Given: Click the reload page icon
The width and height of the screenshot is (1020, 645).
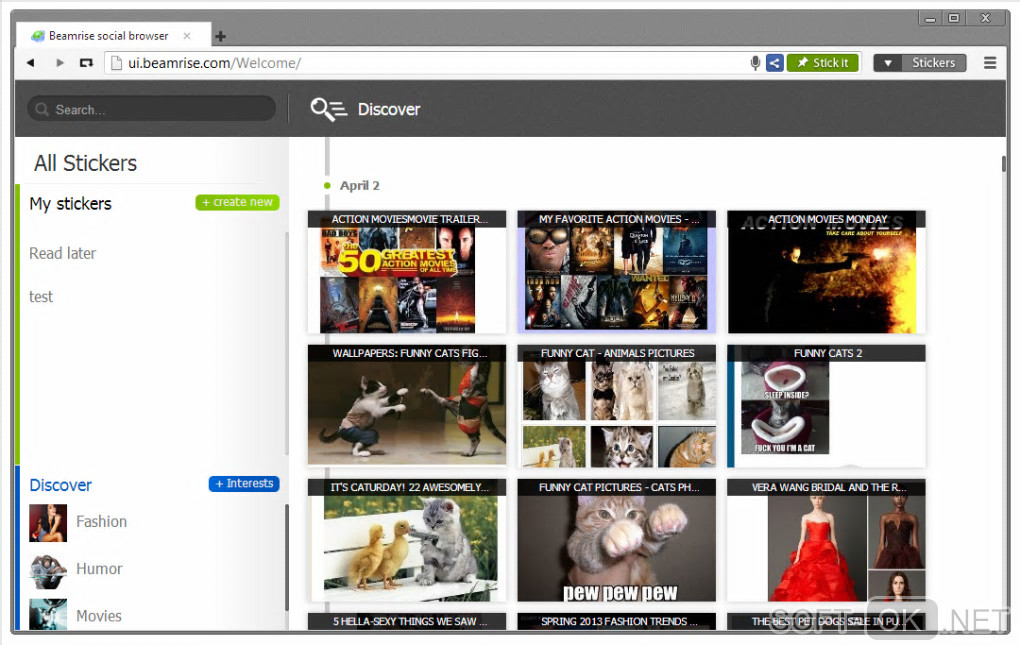Looking at the screenshot, I should click(x=86, y=63).
